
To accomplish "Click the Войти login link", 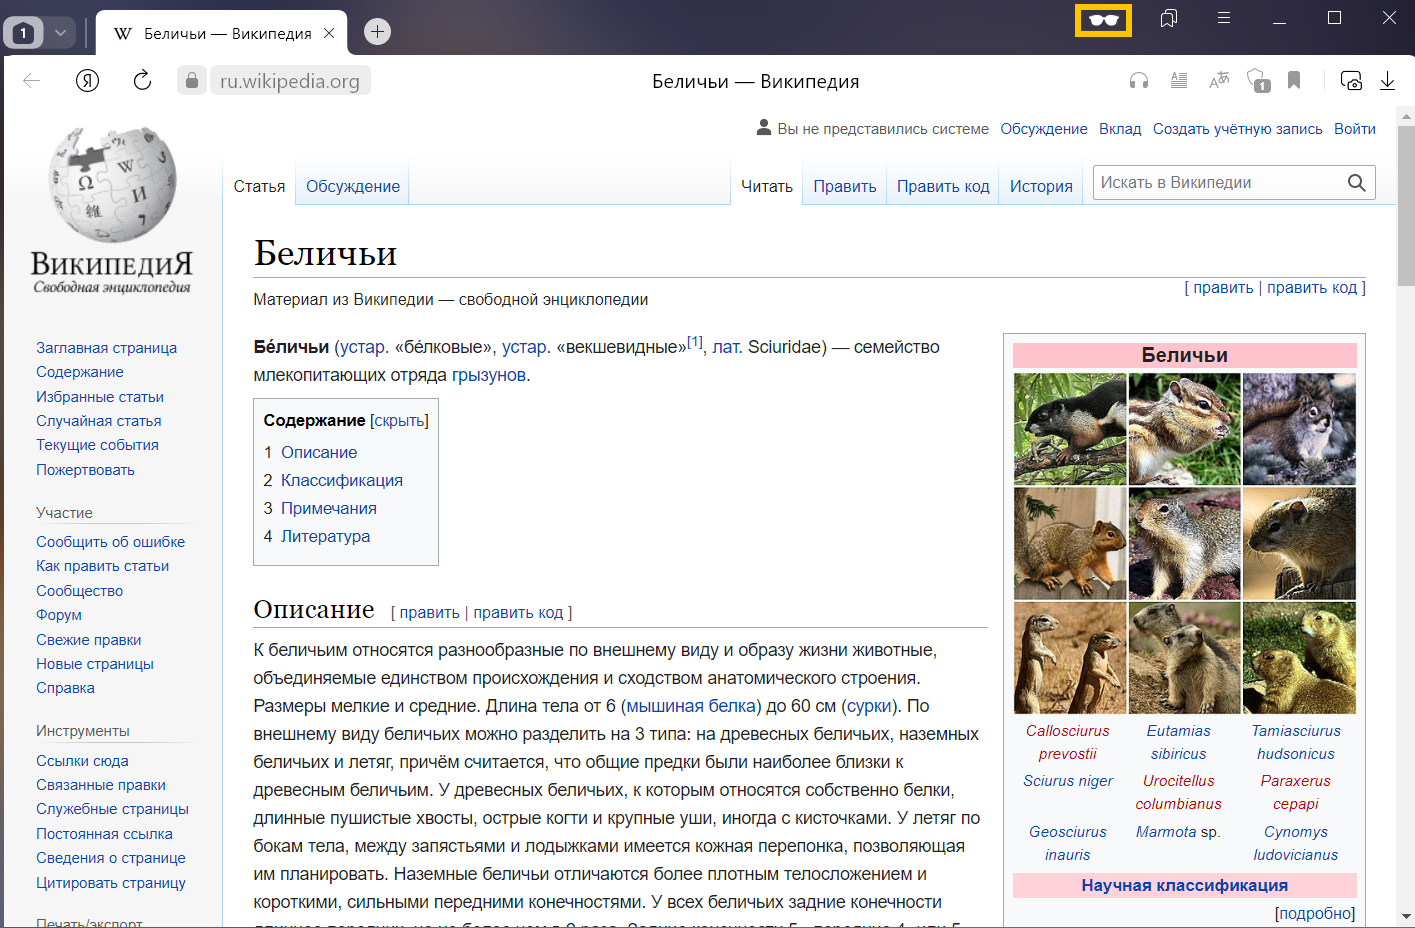I will pyautogui.click(x=1354, y=129).
